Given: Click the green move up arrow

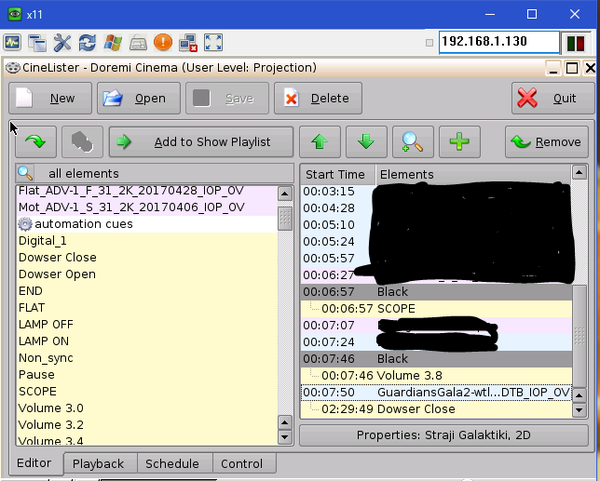Looking at the screenshot, I should coord(319,142).
